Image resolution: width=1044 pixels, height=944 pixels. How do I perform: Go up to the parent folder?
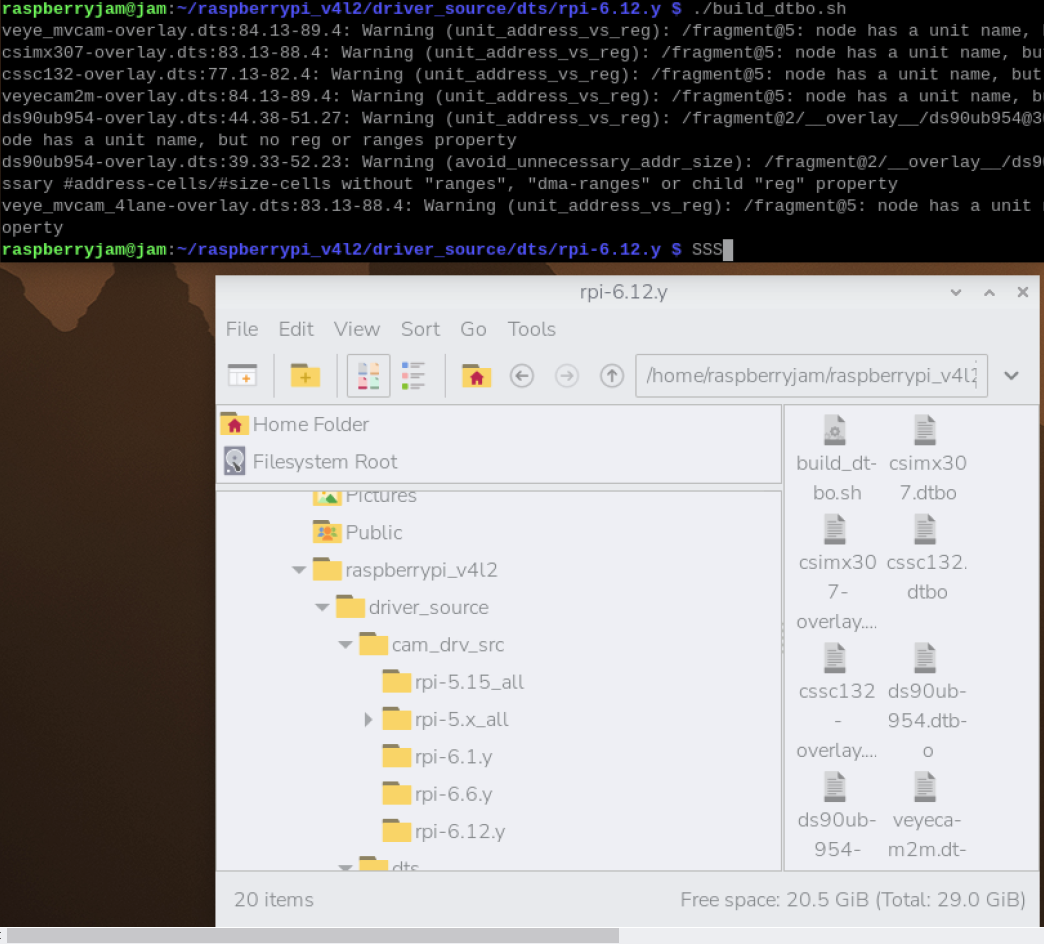tap(611, 376)
